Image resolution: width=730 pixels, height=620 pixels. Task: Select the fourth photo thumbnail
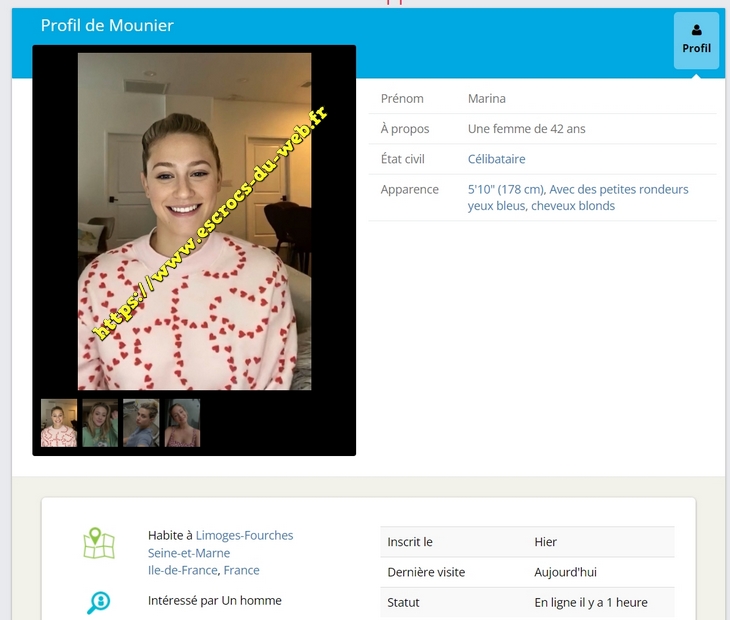tap(182, 423)
